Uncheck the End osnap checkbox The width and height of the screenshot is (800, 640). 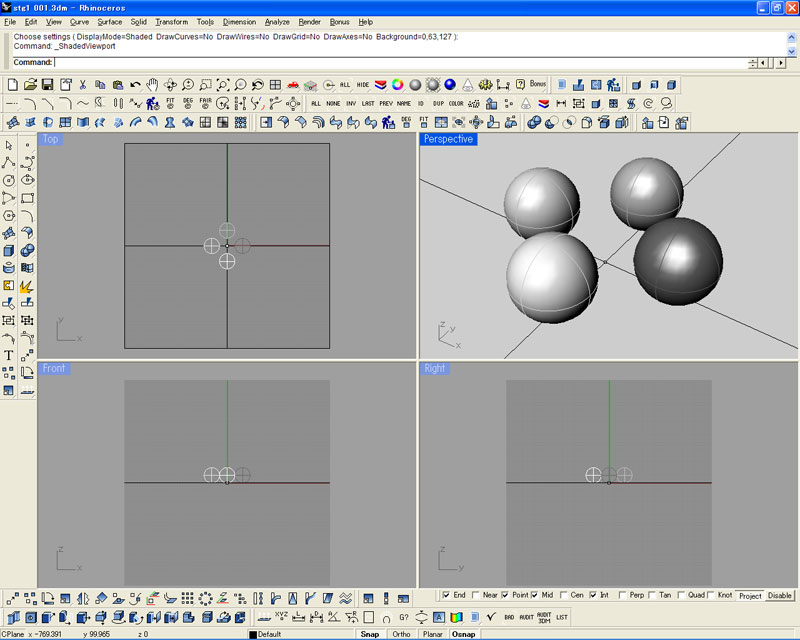tap(446, 595)
